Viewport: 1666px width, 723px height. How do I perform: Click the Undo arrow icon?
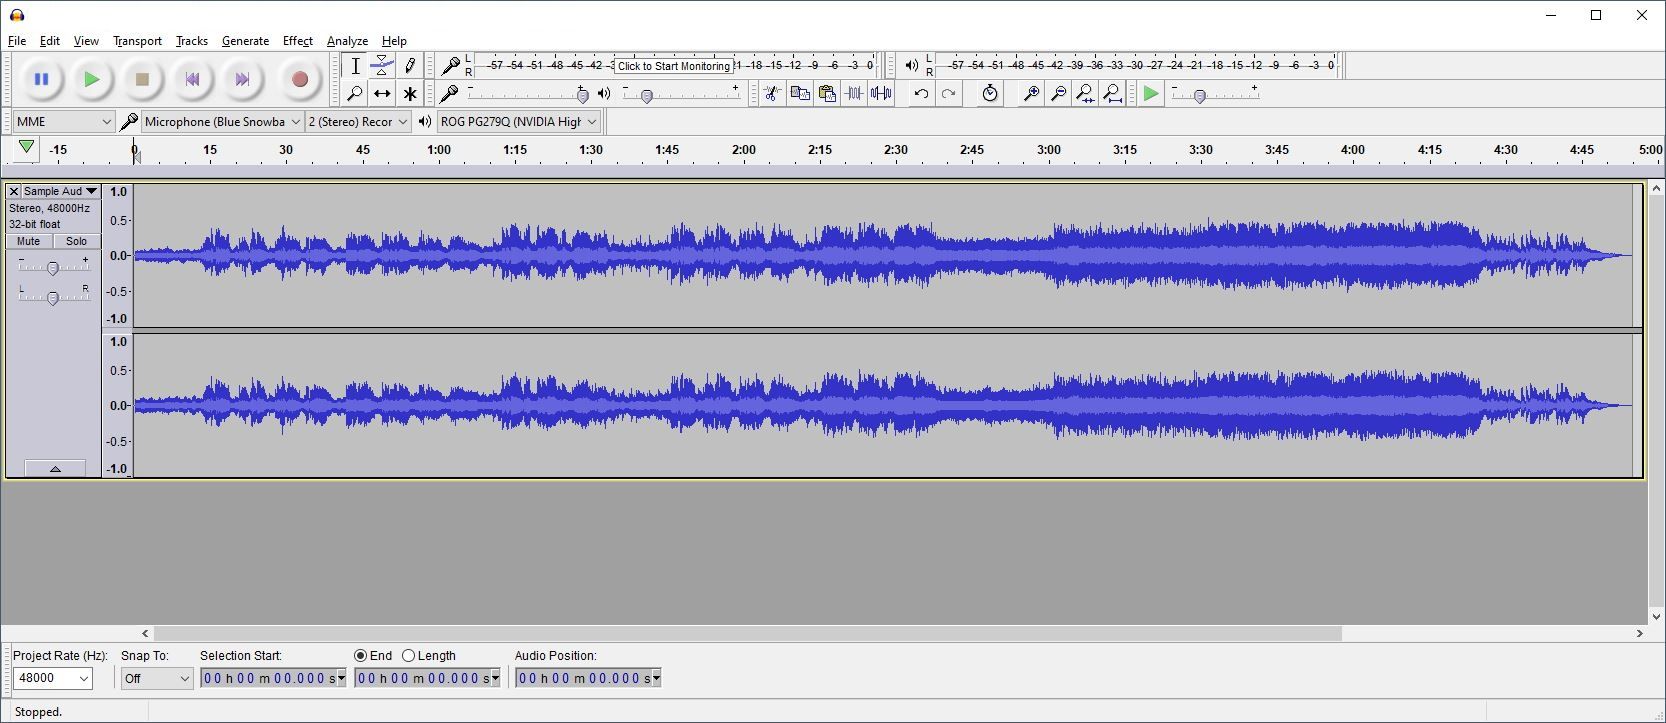[921, 93]
